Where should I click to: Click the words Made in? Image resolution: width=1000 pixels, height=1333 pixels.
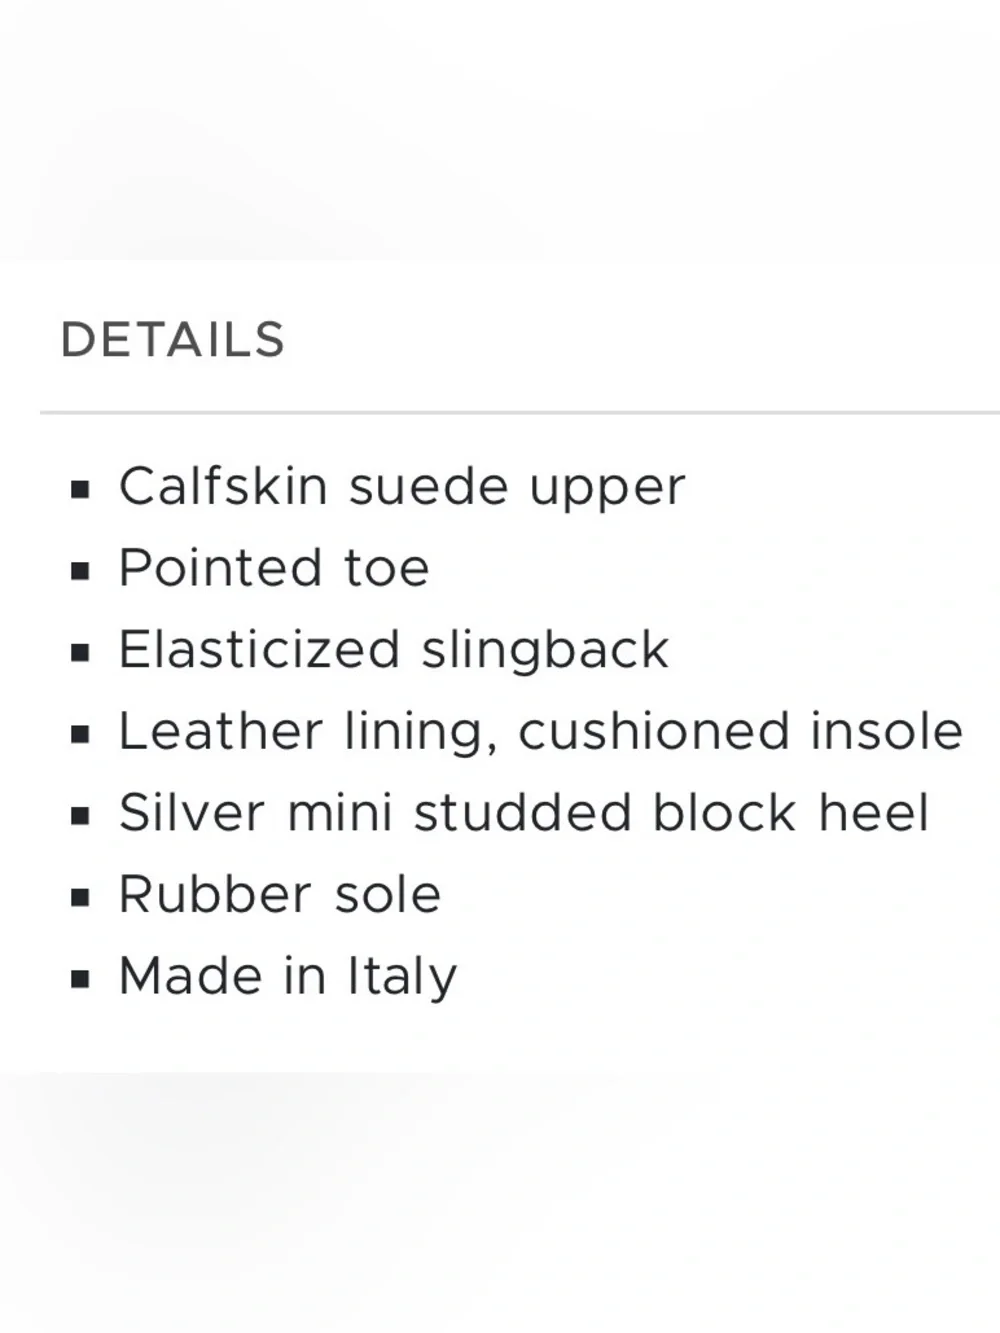tap(222, 976)
